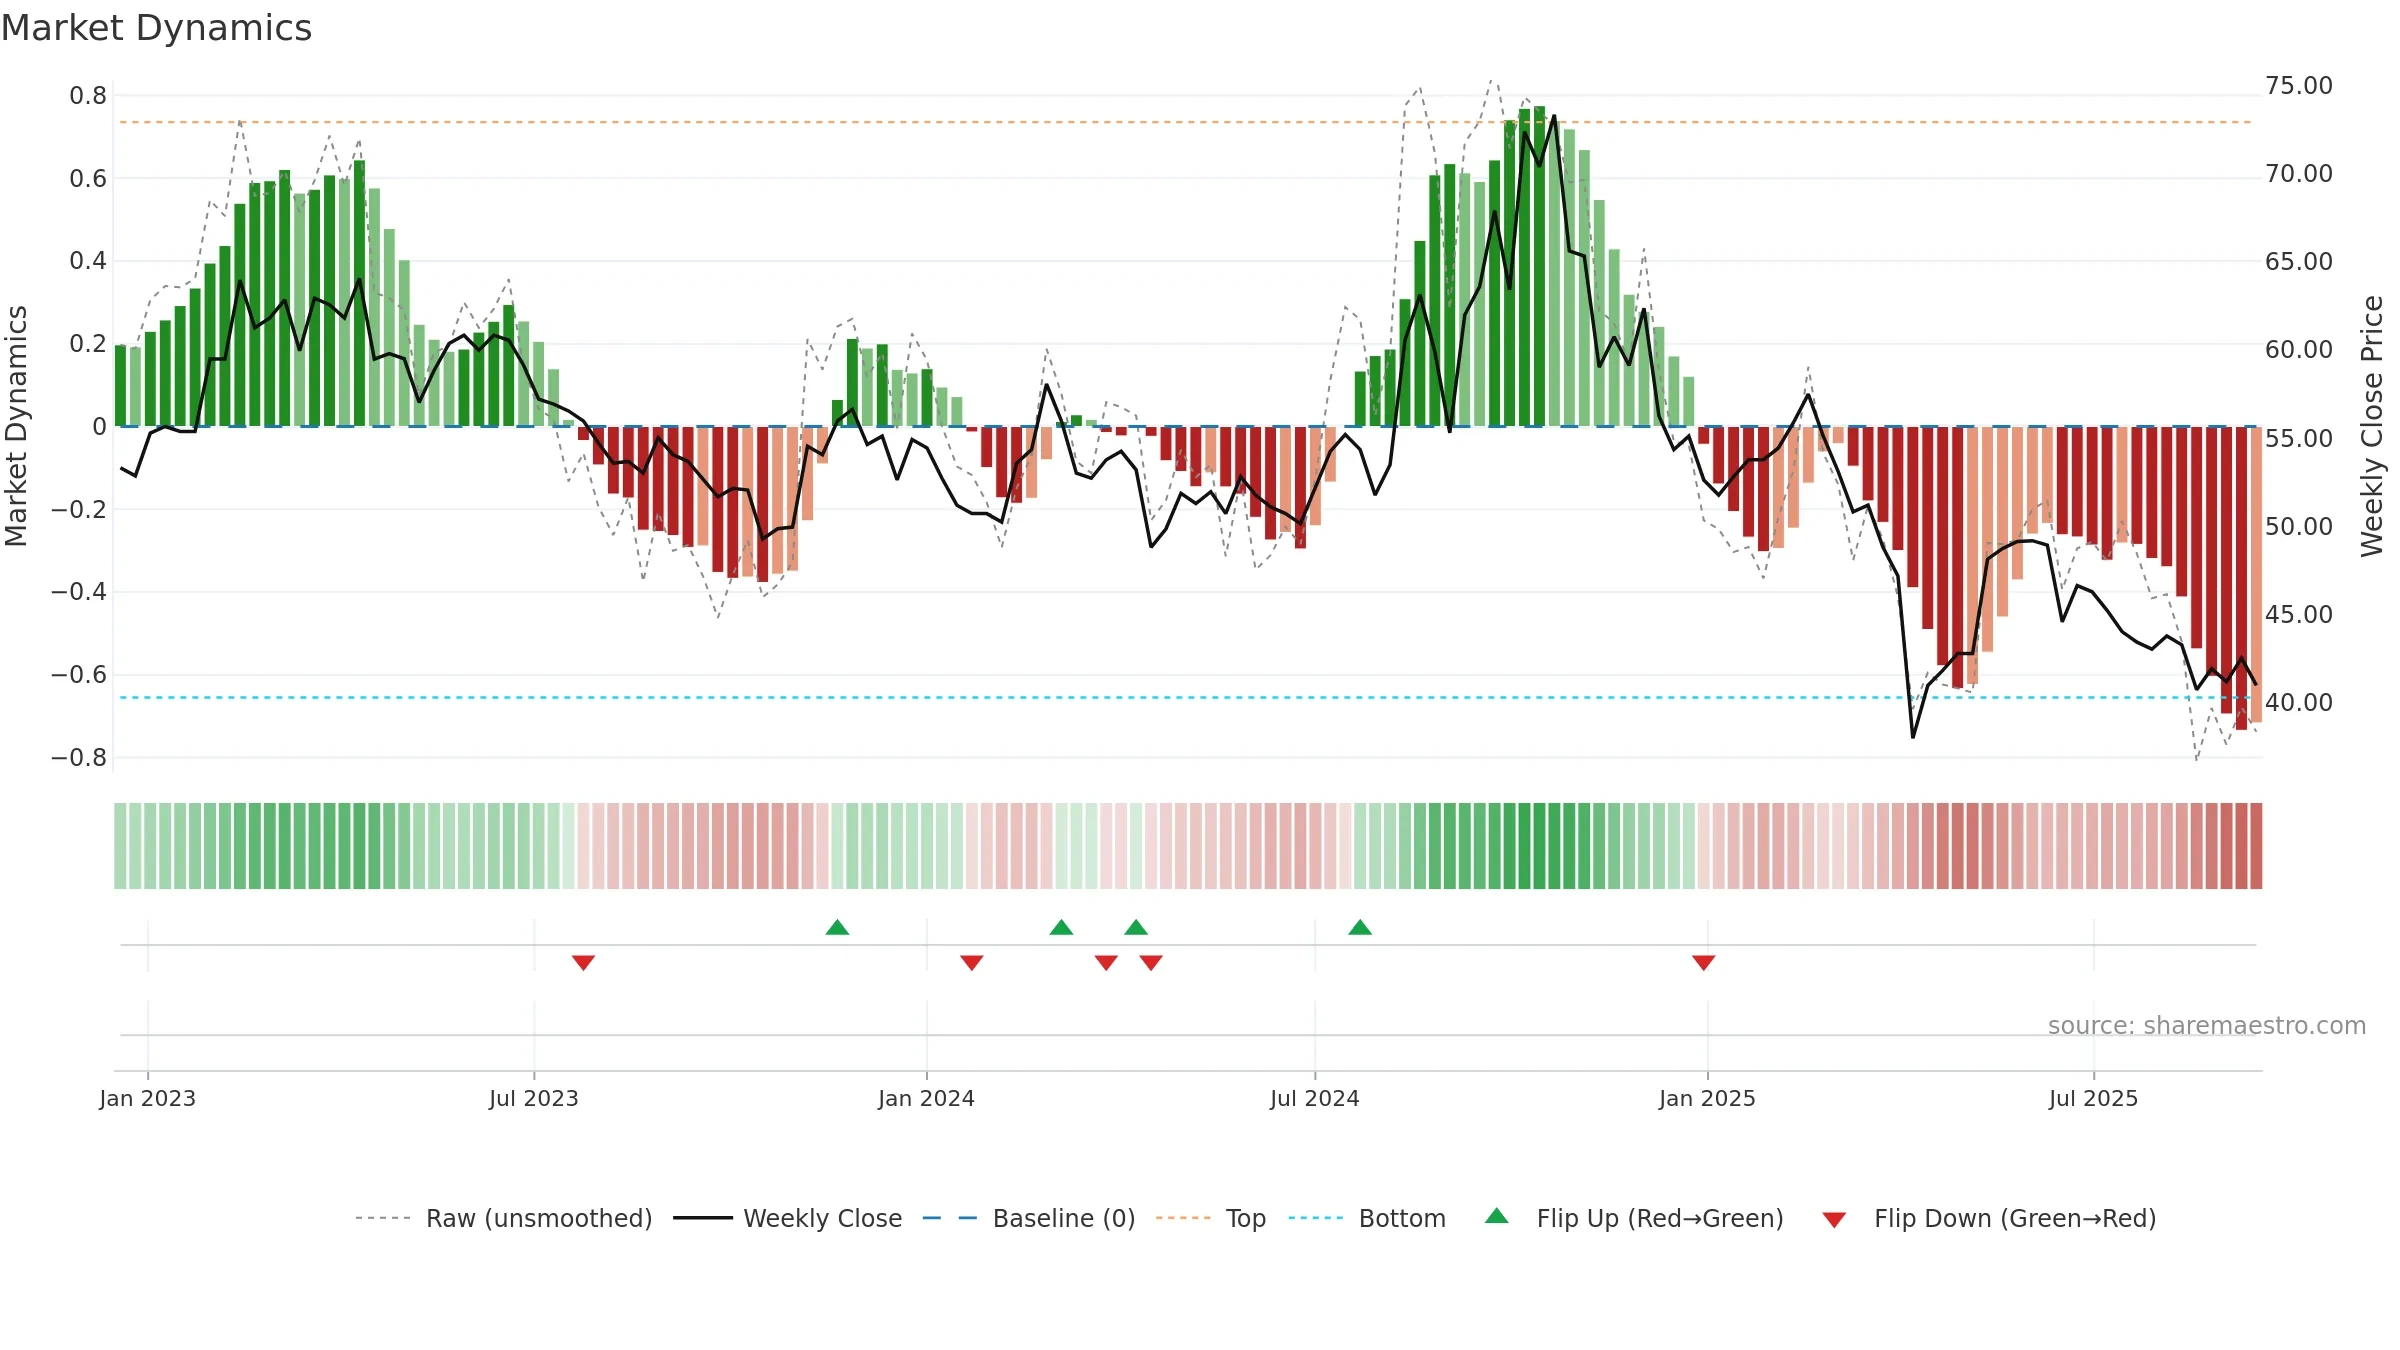Select the Baseline (0) legend entry
The image size is (2400, 1350).
click(x=1029, y=1218)
